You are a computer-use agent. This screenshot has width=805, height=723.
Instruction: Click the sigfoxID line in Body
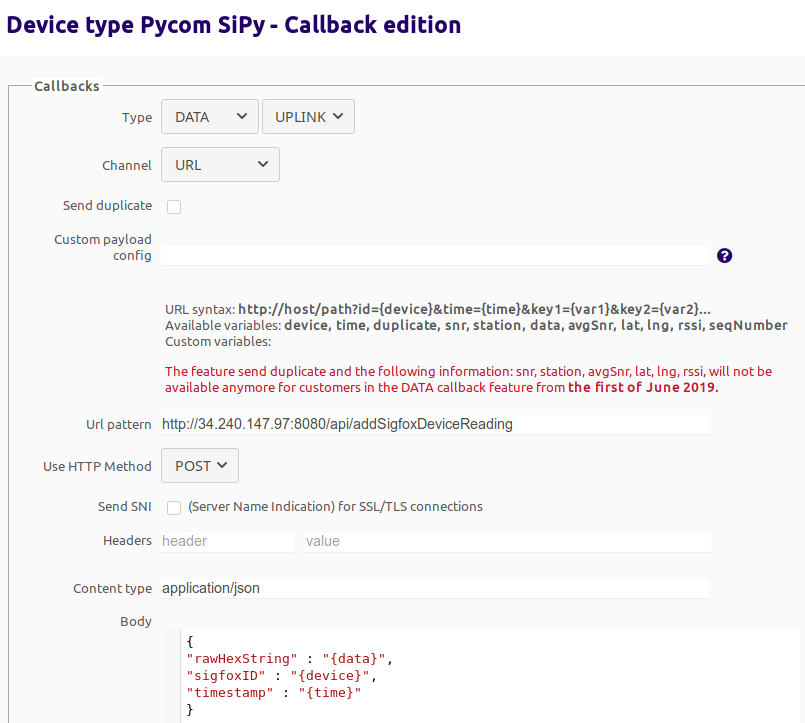pos(279,676)
